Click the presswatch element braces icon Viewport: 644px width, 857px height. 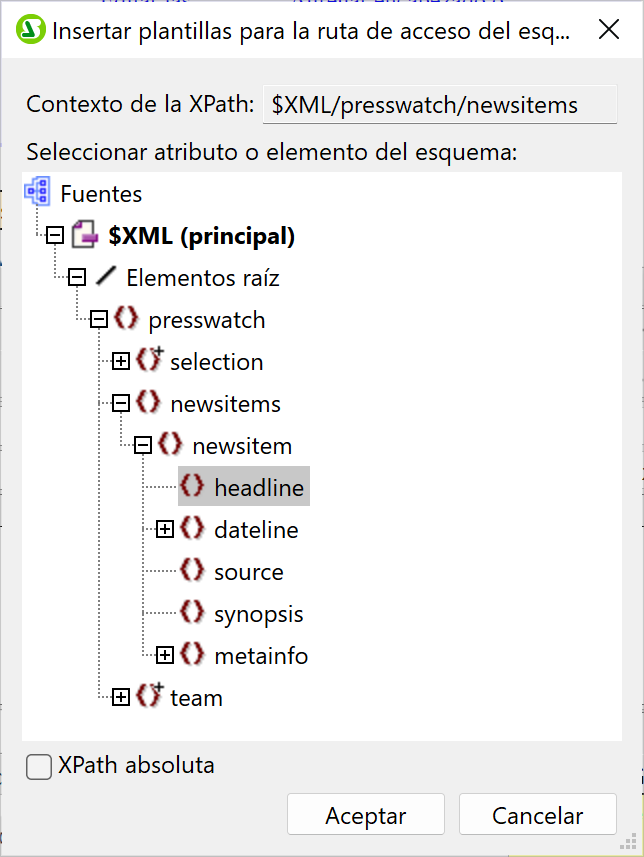[127, 320]
